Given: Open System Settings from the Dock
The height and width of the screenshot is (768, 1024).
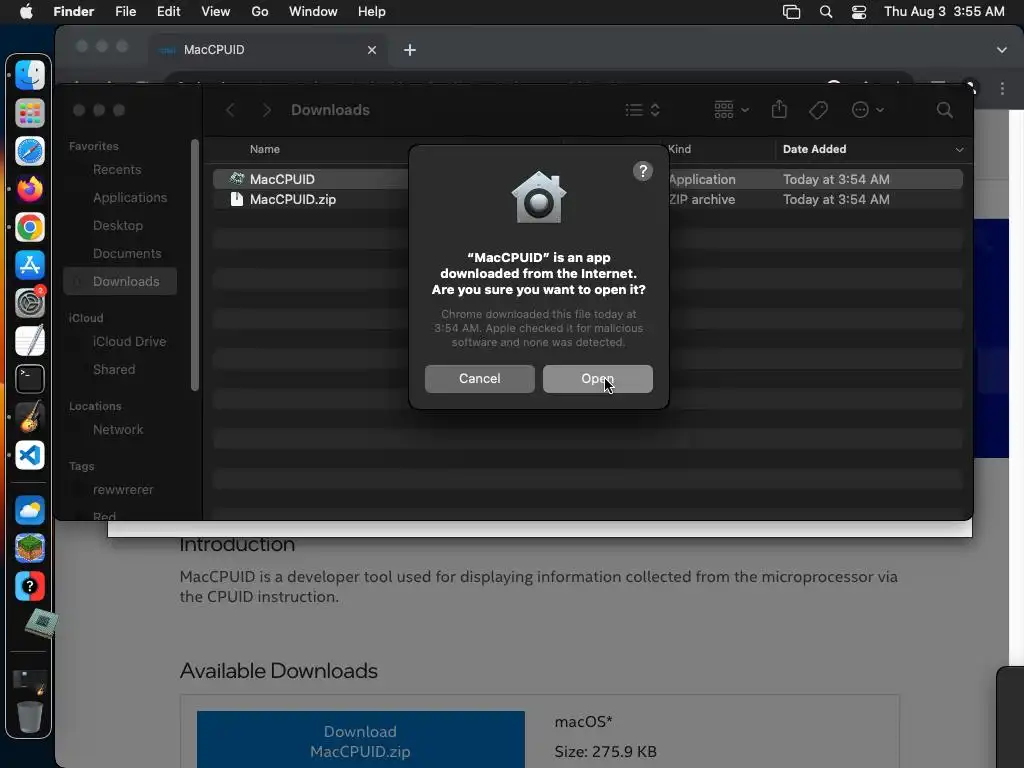Looking at the screenshot, I should pos(29,302).
